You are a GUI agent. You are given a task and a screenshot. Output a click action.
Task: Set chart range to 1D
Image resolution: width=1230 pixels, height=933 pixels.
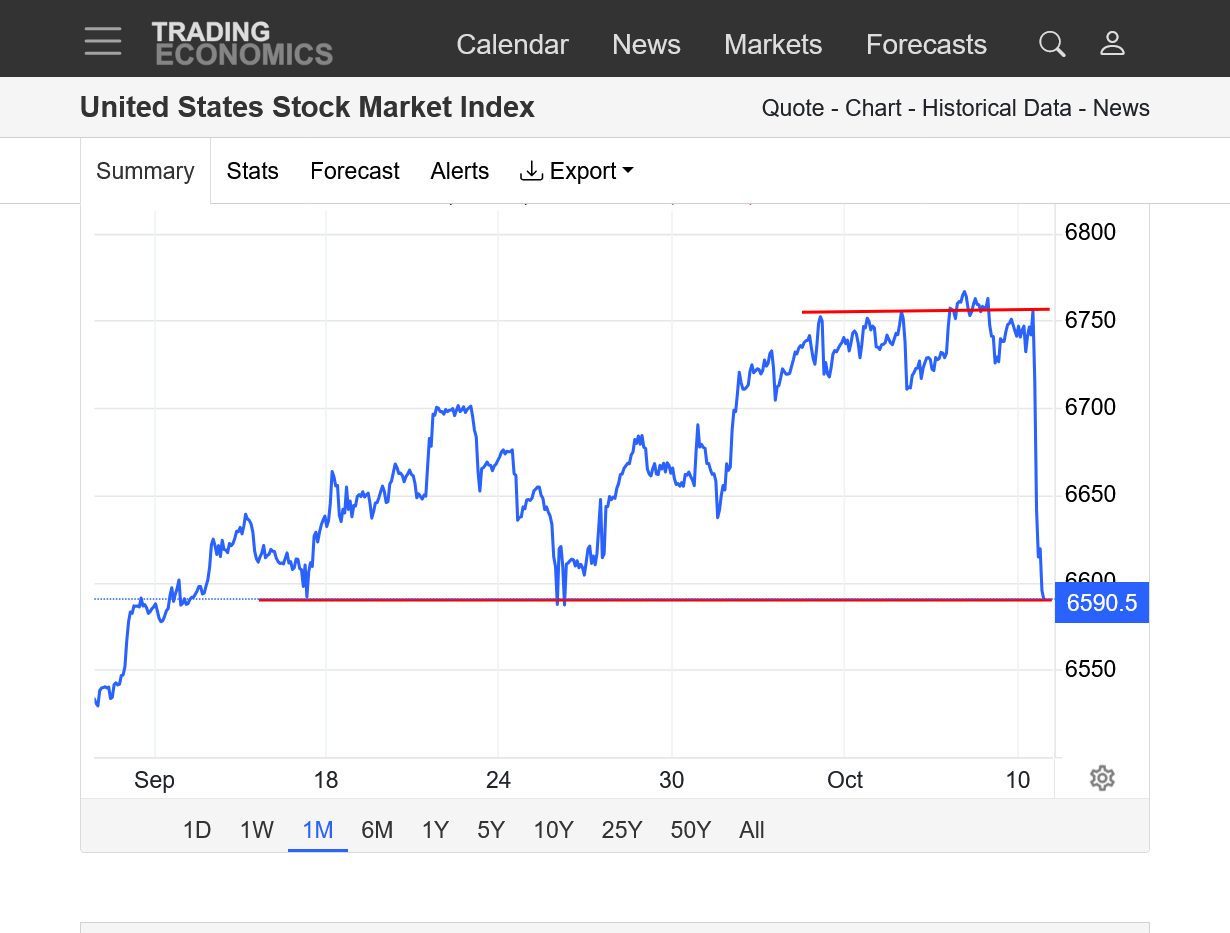click(x=197, y=830)
